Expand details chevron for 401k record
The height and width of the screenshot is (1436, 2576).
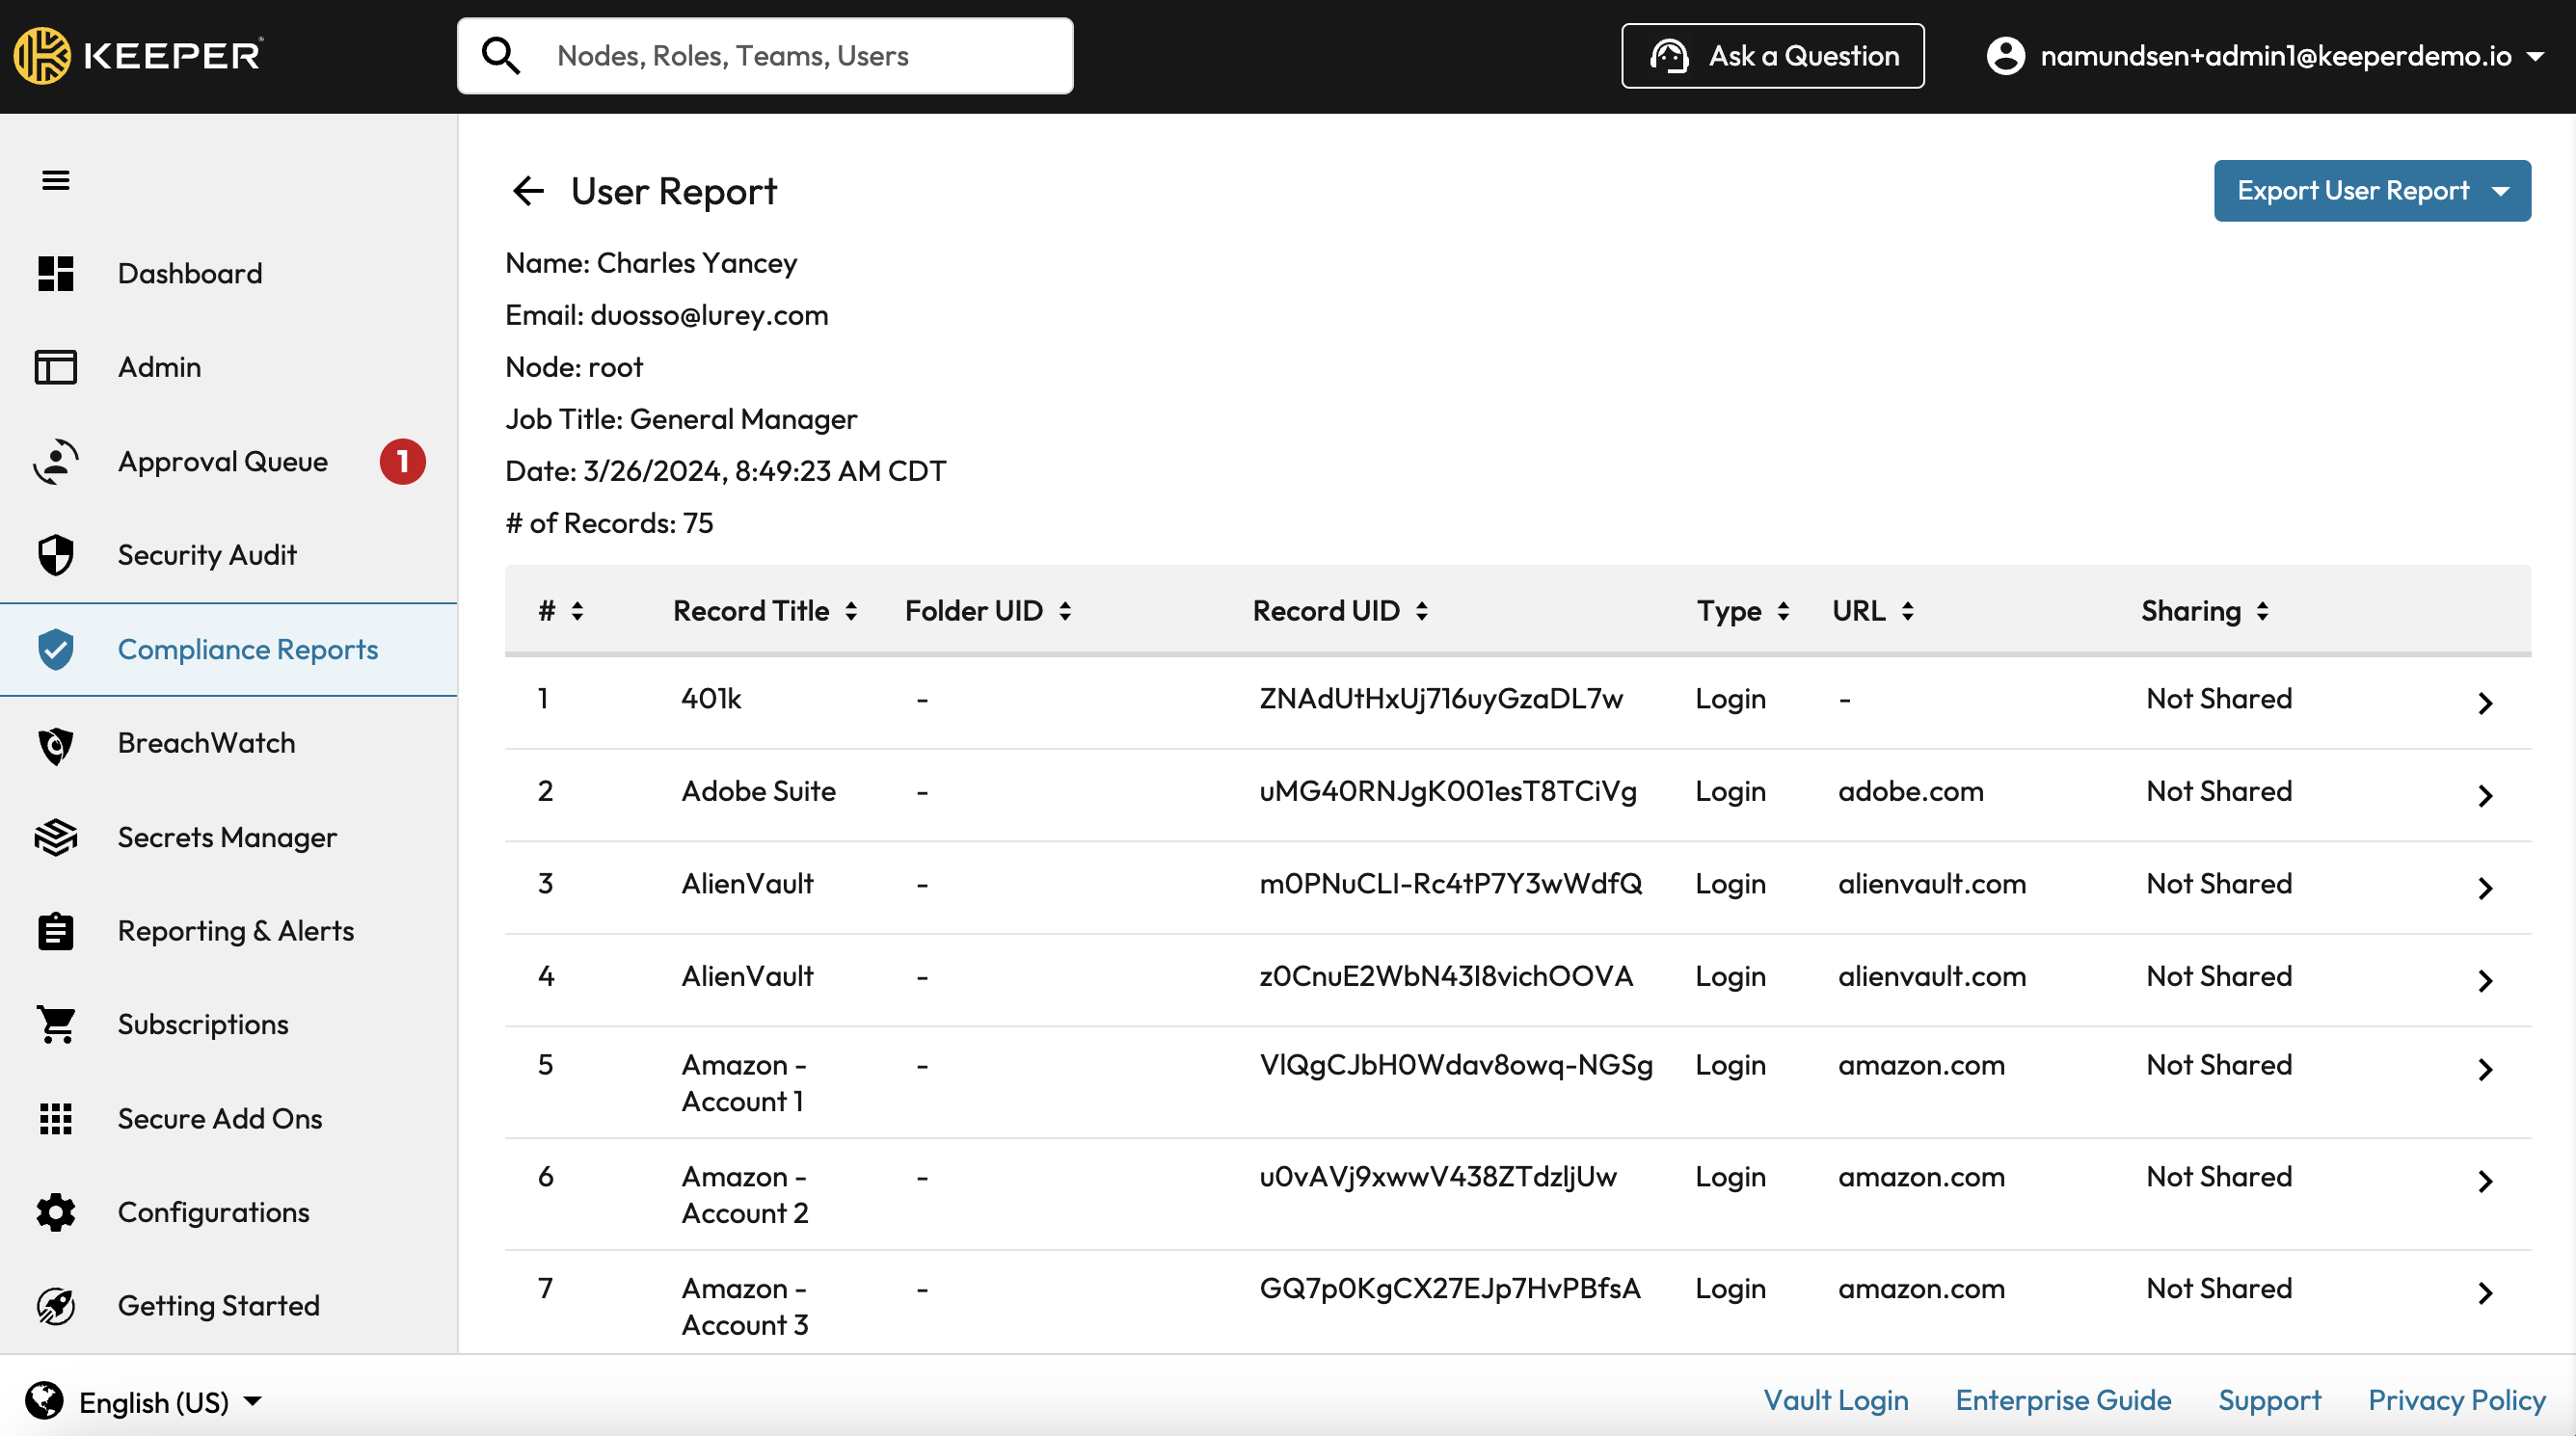pos(2485,703)
